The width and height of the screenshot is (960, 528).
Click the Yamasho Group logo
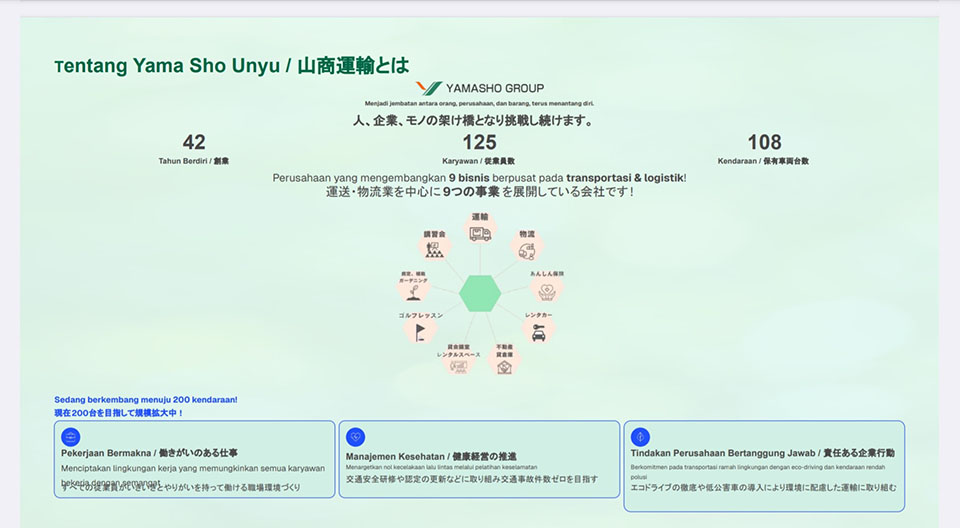coord(480,88)
